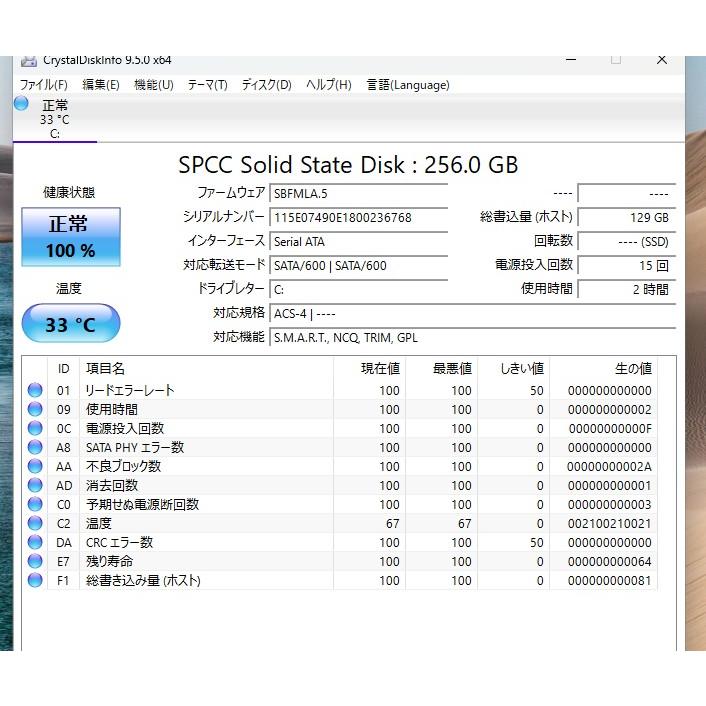Select the 電源投入回数 attribute name in the table

click(x=125, y=428)
